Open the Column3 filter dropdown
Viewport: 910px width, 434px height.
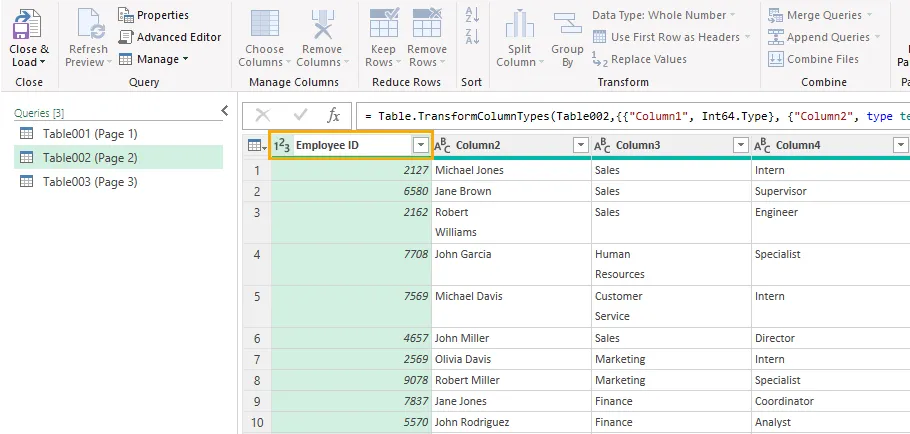[741, 146]
